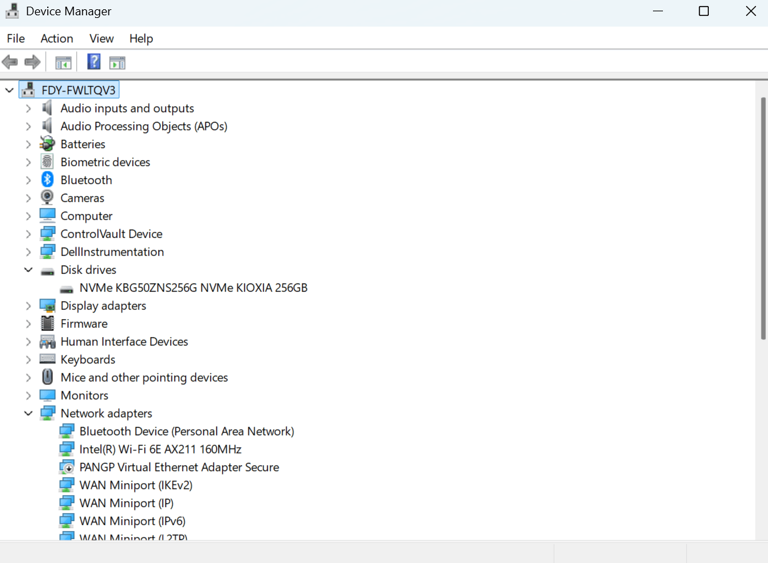Open the Action menu

tap(56, 38)
